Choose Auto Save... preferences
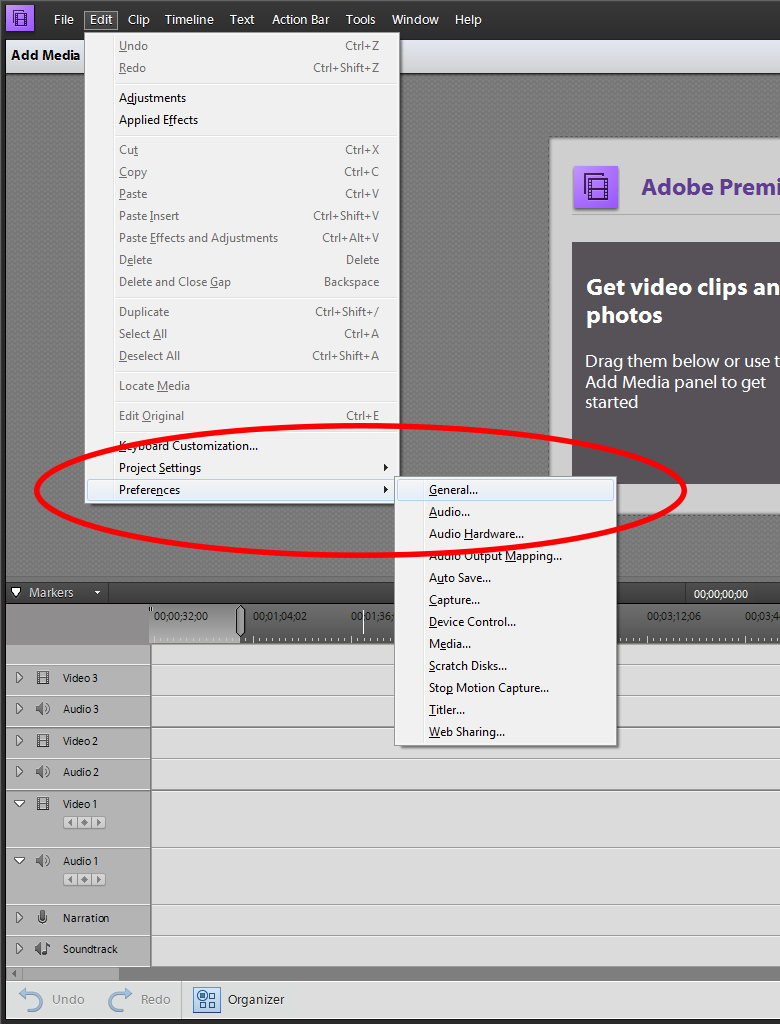The image size is (780, 1024). click(x=506, y=578)
